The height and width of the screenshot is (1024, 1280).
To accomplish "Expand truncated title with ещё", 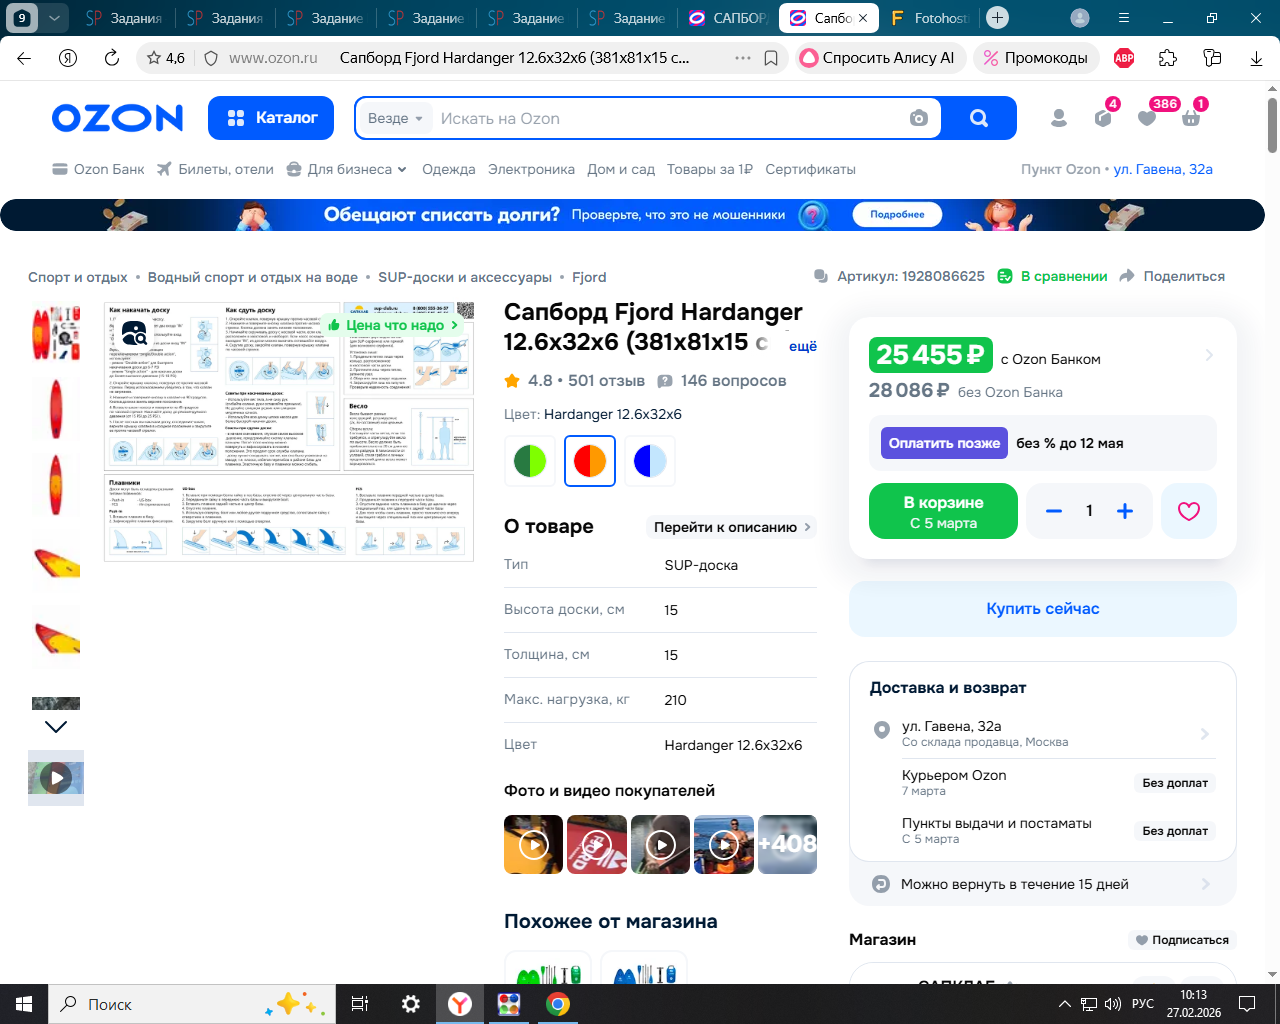I will (x=803, y=346).
